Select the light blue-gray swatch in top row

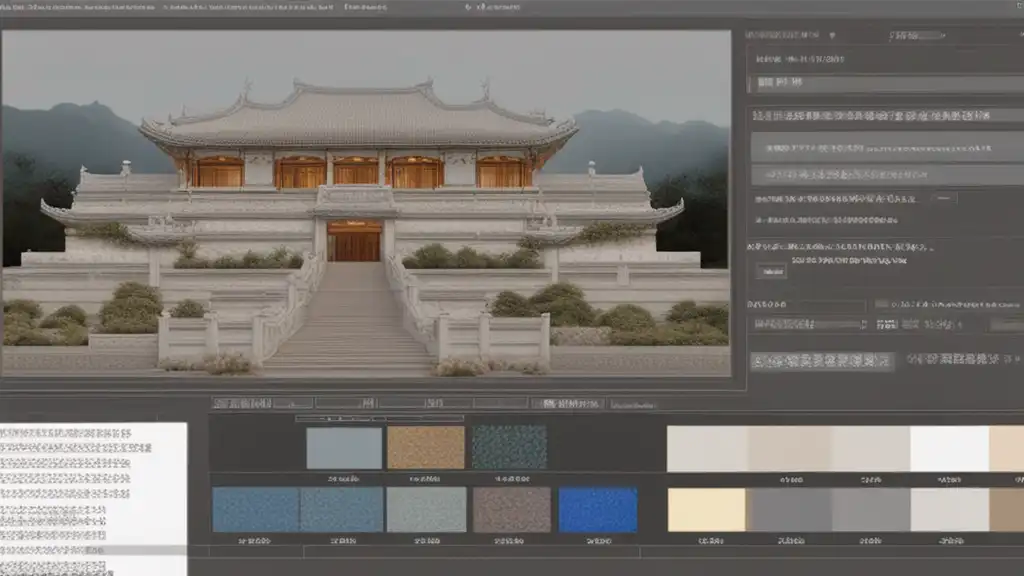[344, 447]
